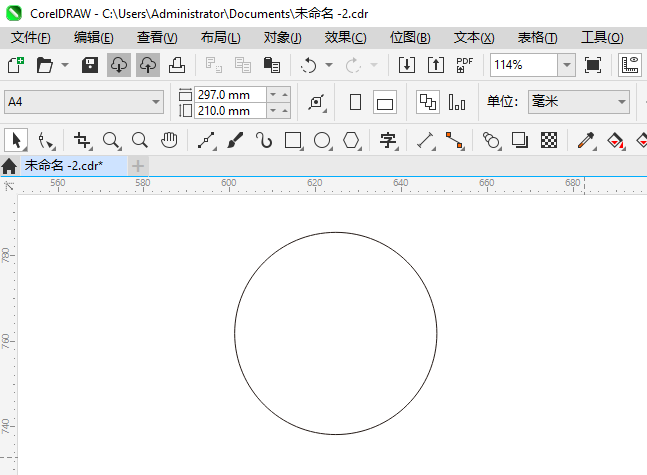Select the Transparency checkerboard tool

[x=549, y=140]
